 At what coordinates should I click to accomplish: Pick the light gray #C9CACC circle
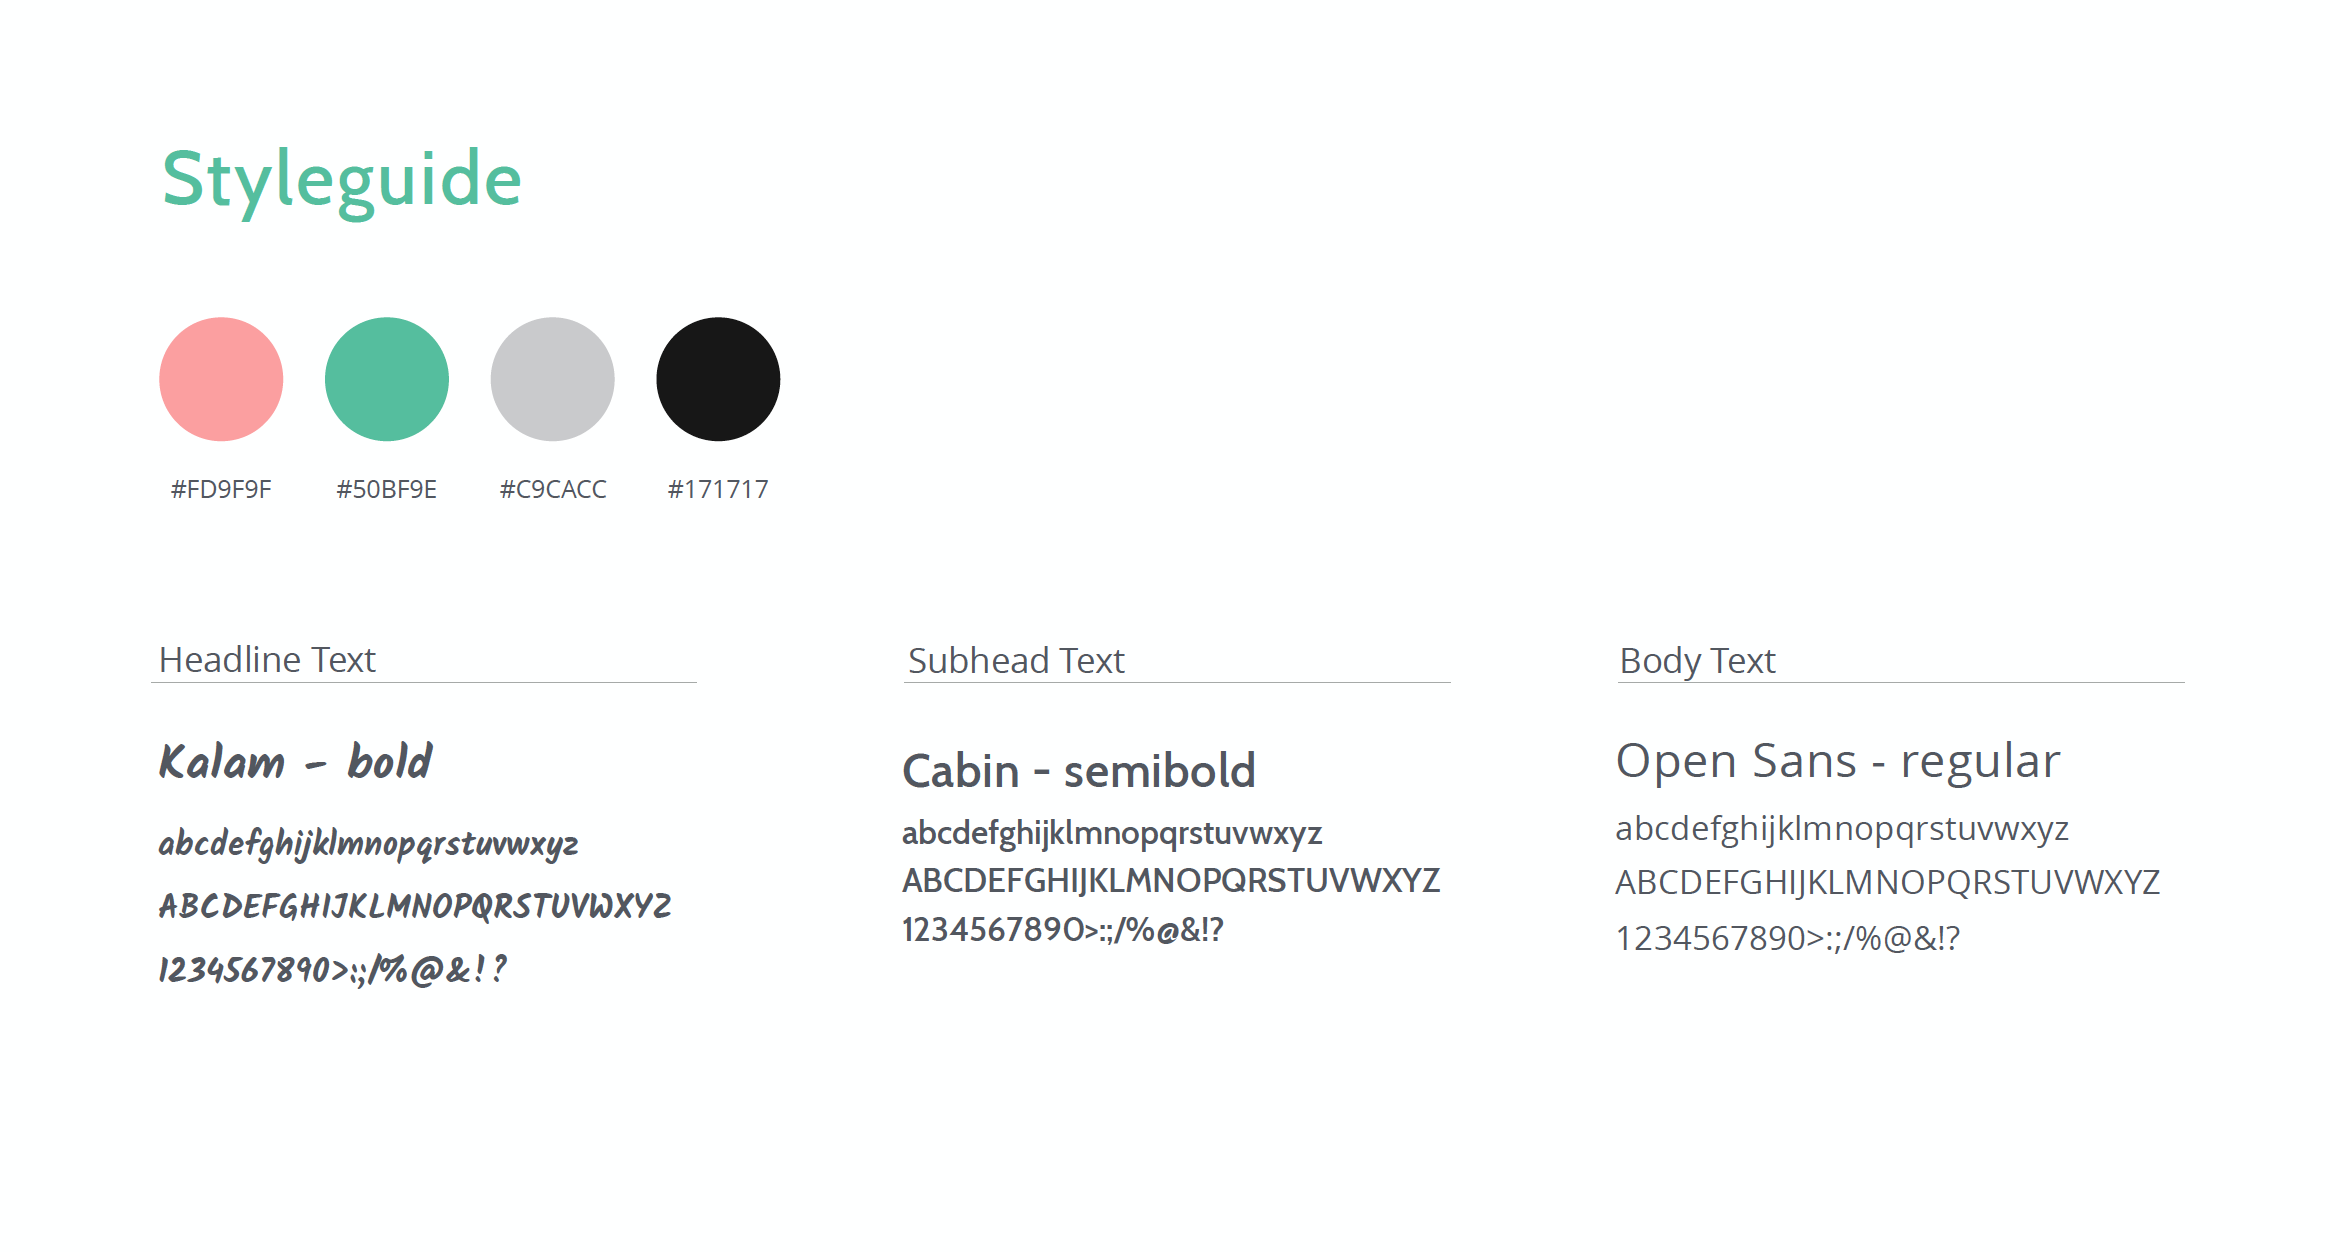coord(552,379)
